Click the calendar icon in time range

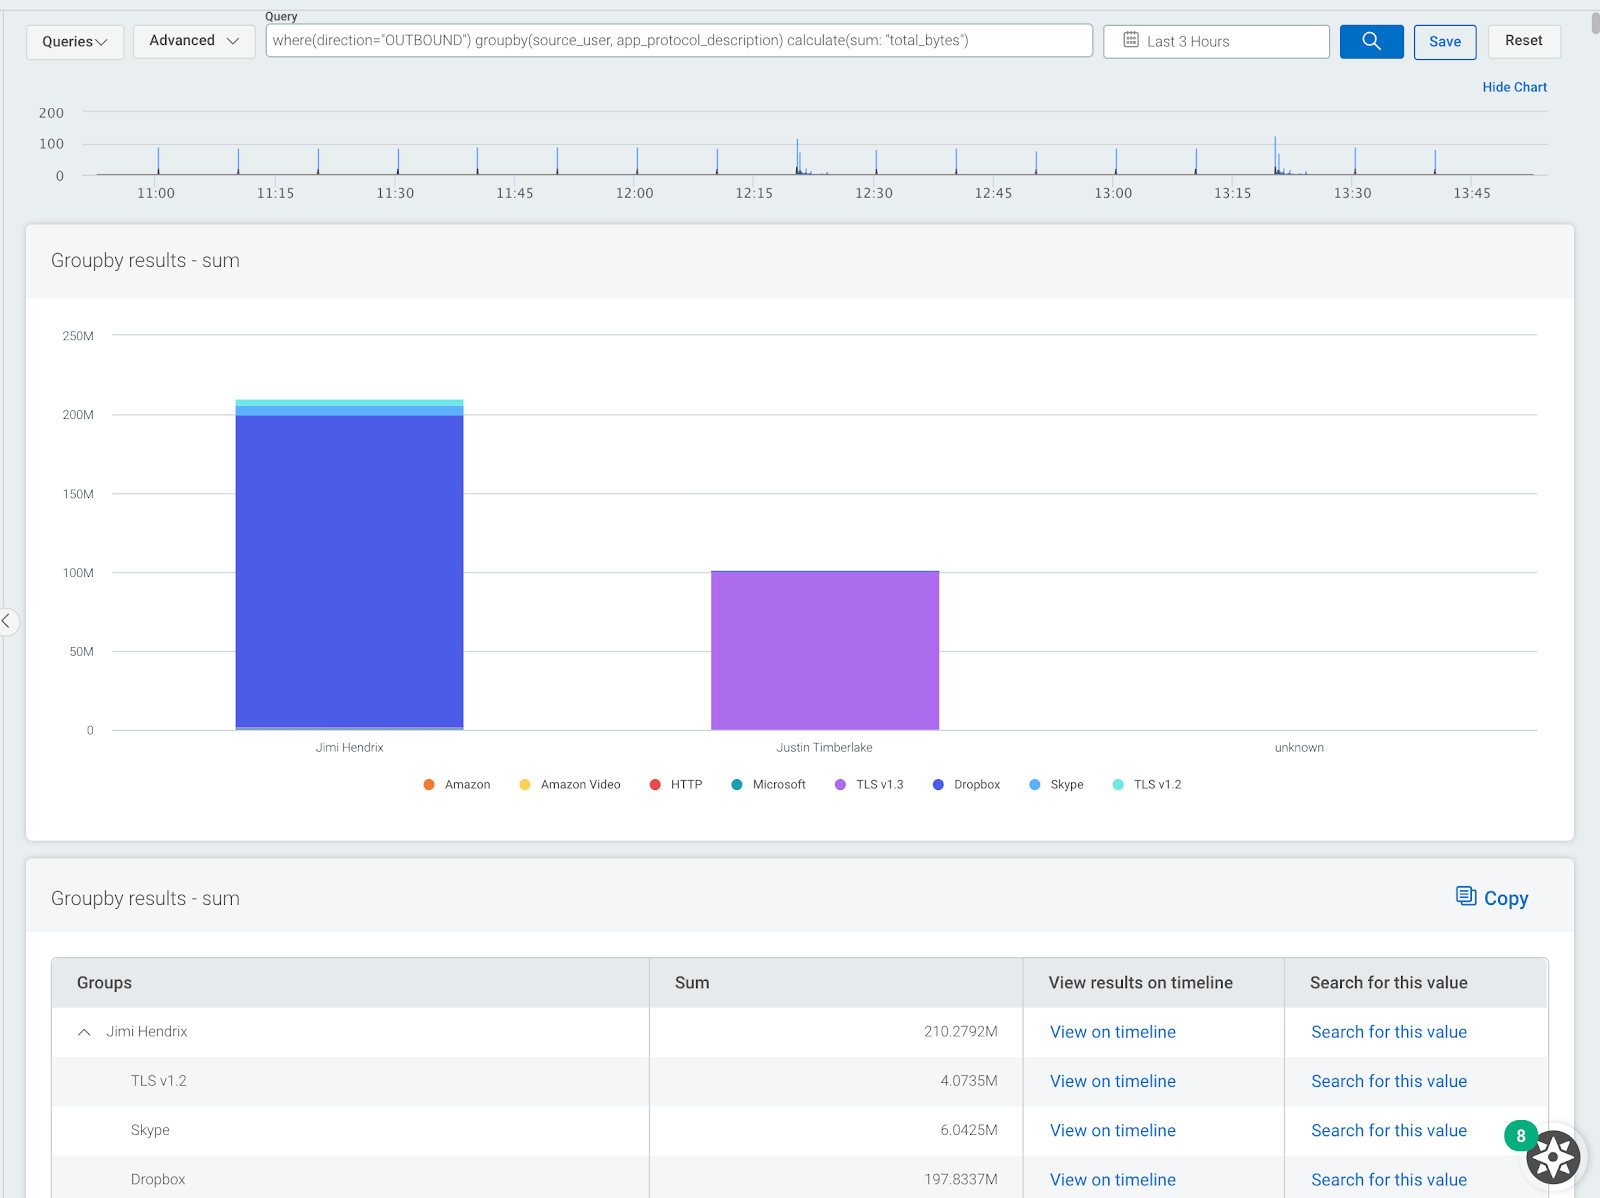tap(1131, 40)
